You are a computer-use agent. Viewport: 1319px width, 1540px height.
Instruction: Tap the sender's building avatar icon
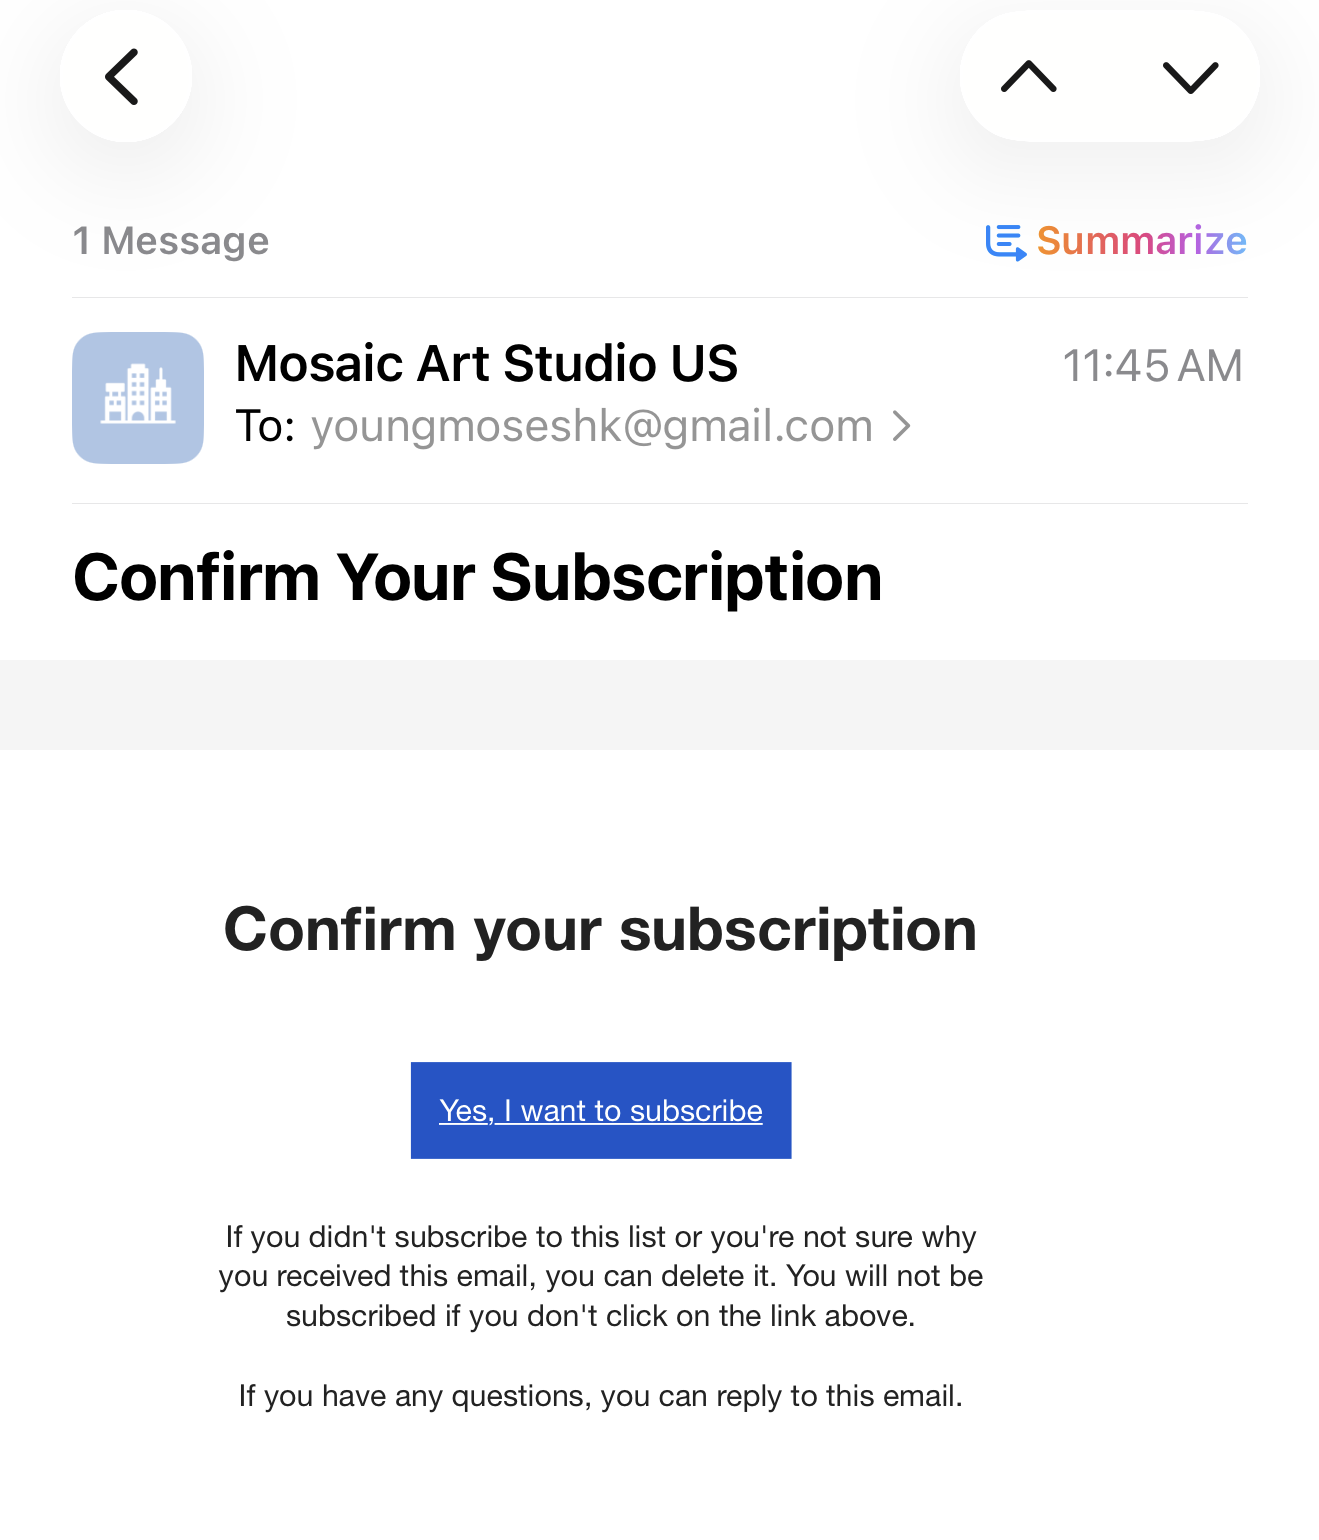click(x=138, y=398)
